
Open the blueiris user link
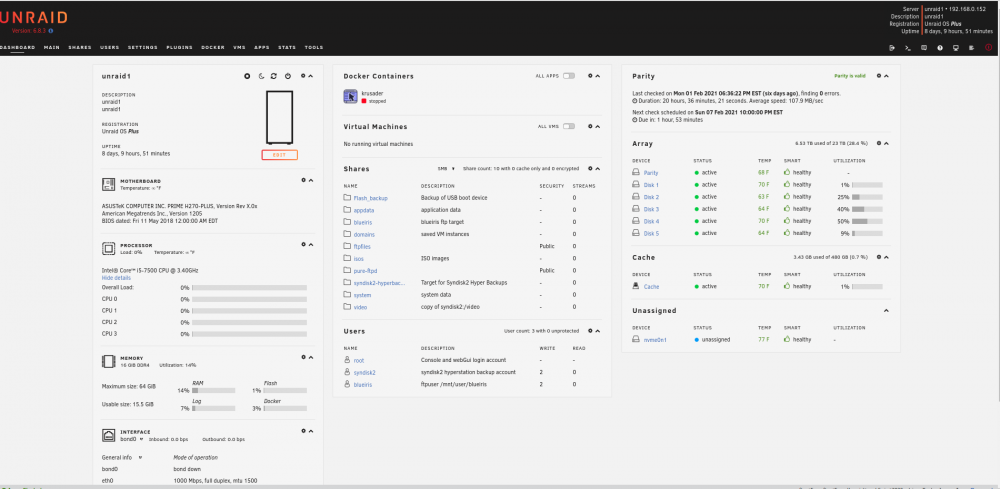tap(363, 384)
